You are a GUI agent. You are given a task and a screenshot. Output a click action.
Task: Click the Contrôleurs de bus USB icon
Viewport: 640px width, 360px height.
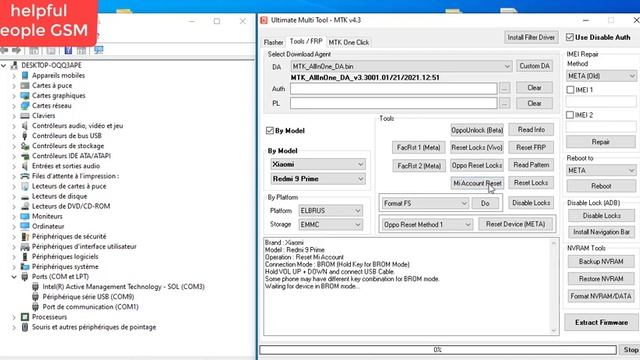25,136
